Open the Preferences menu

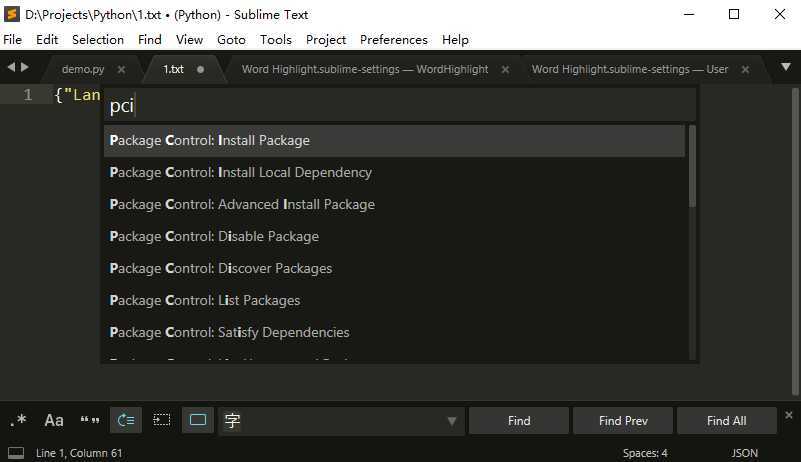pyautogui.click(x=393, y=40)
